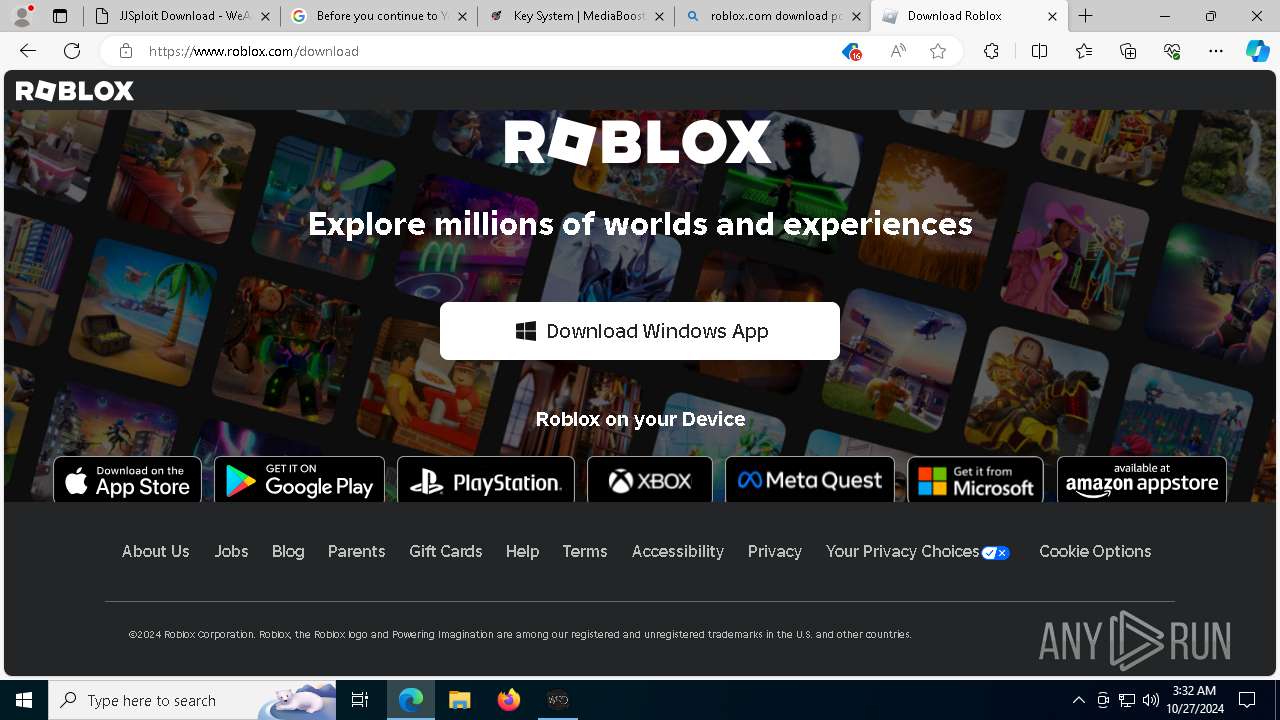This screenshot has height=720, width=1280.
Task: Open the notification center icon
Action: [1247, 700]
